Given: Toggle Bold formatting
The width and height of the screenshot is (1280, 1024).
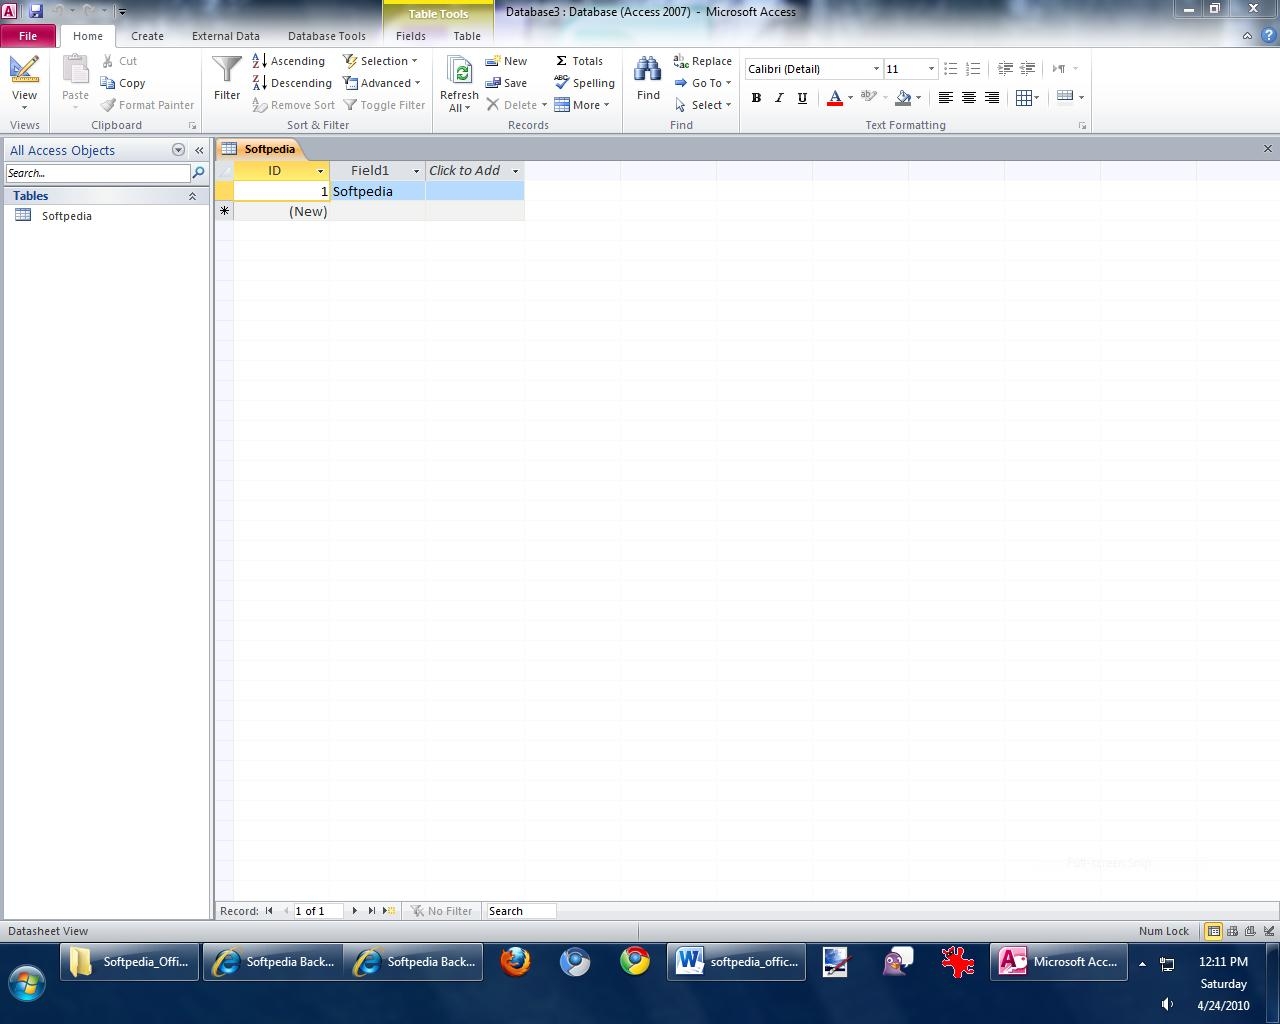Looking at the screenshot, I should pos(756,98).
